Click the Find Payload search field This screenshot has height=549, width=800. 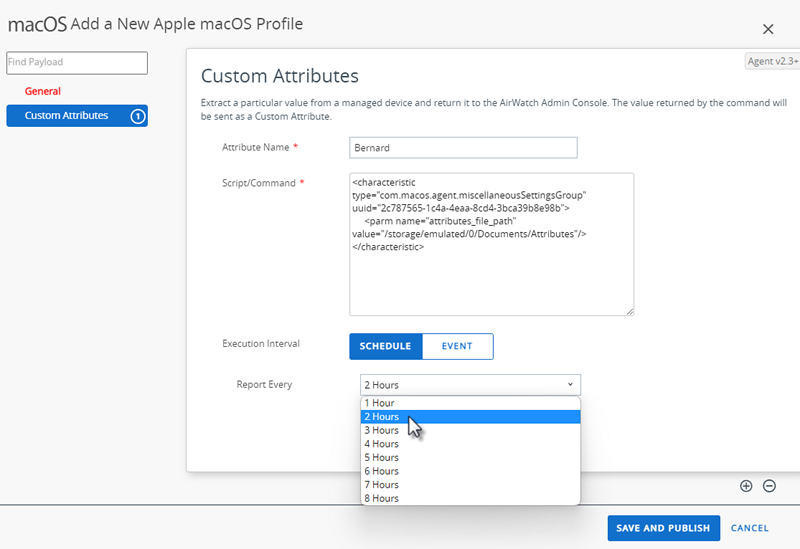(x=77, y=62)
